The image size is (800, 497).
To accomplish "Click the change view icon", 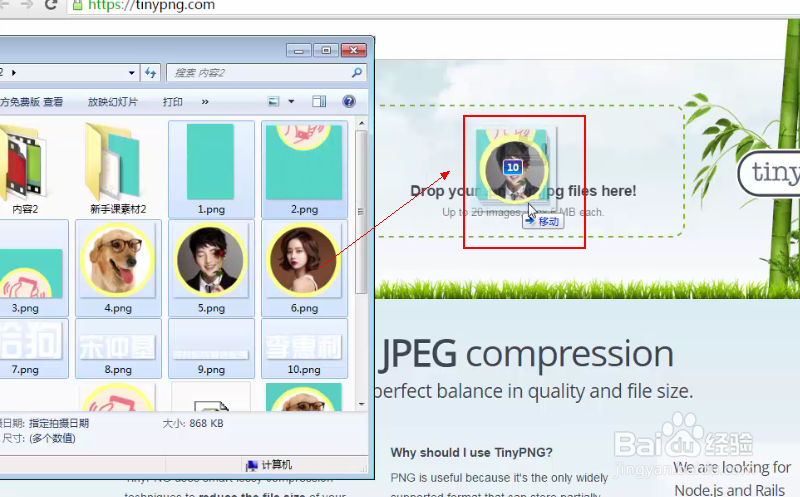I will [x=273, y=102].
